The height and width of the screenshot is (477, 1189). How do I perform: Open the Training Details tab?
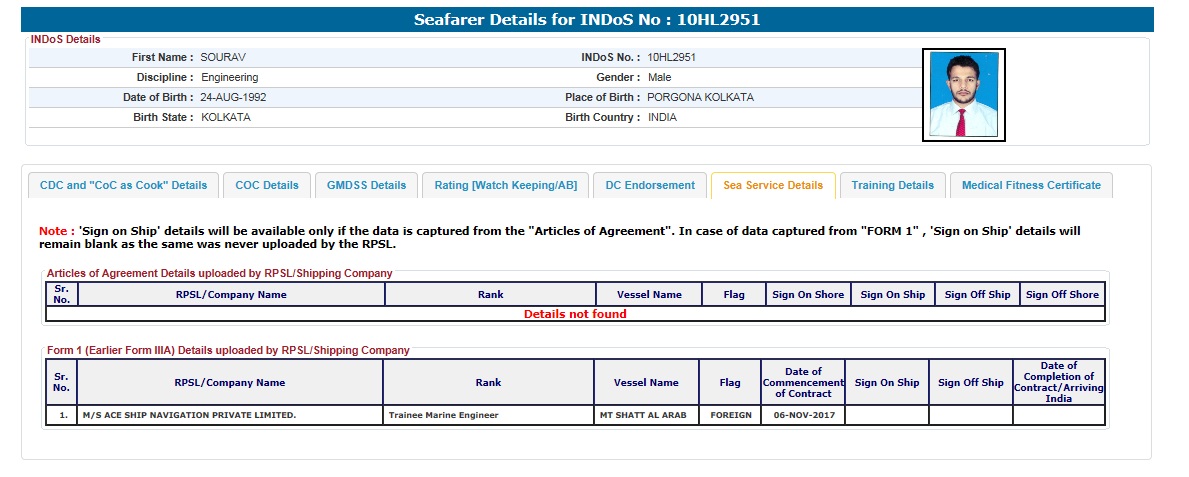click(x=893, y=185)
